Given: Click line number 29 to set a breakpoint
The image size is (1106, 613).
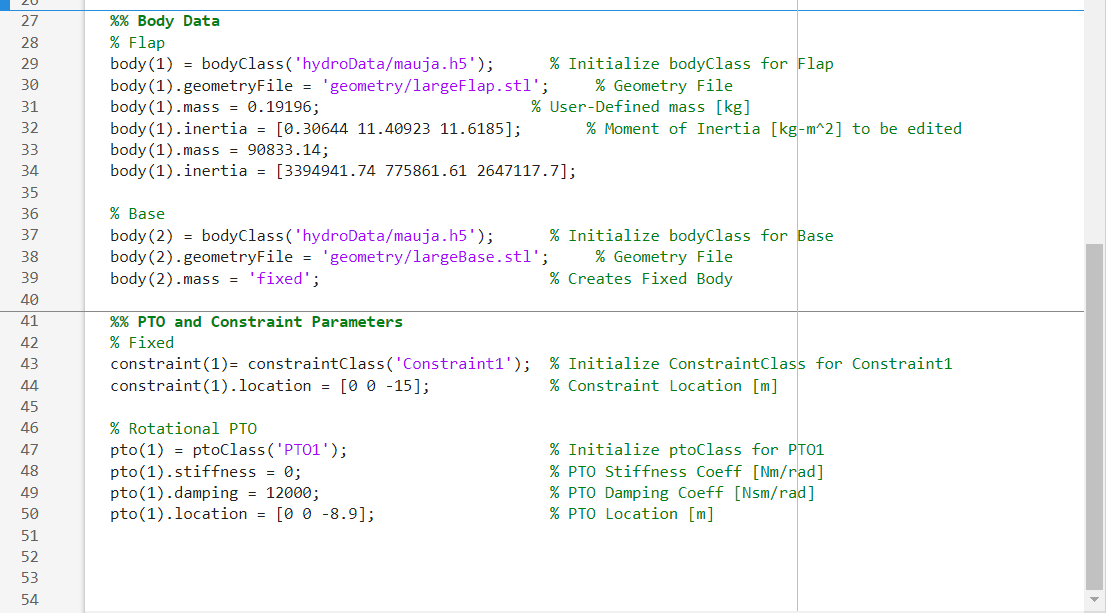Looking at the screenshot, I should [x=29, y=63].
